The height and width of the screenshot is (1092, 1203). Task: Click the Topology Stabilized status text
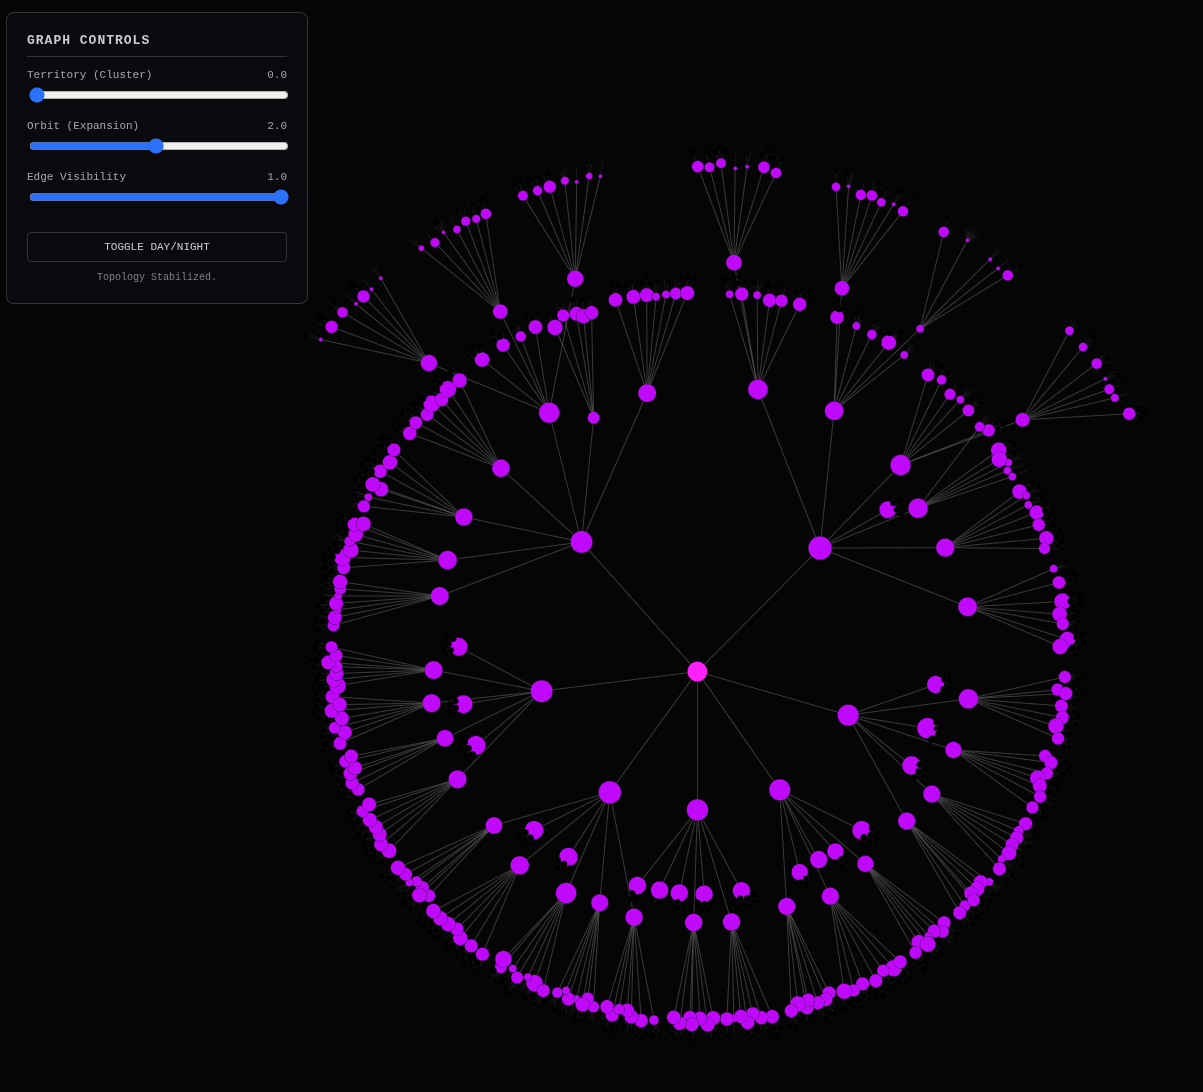pyautogui.click(x=157, y=277)
